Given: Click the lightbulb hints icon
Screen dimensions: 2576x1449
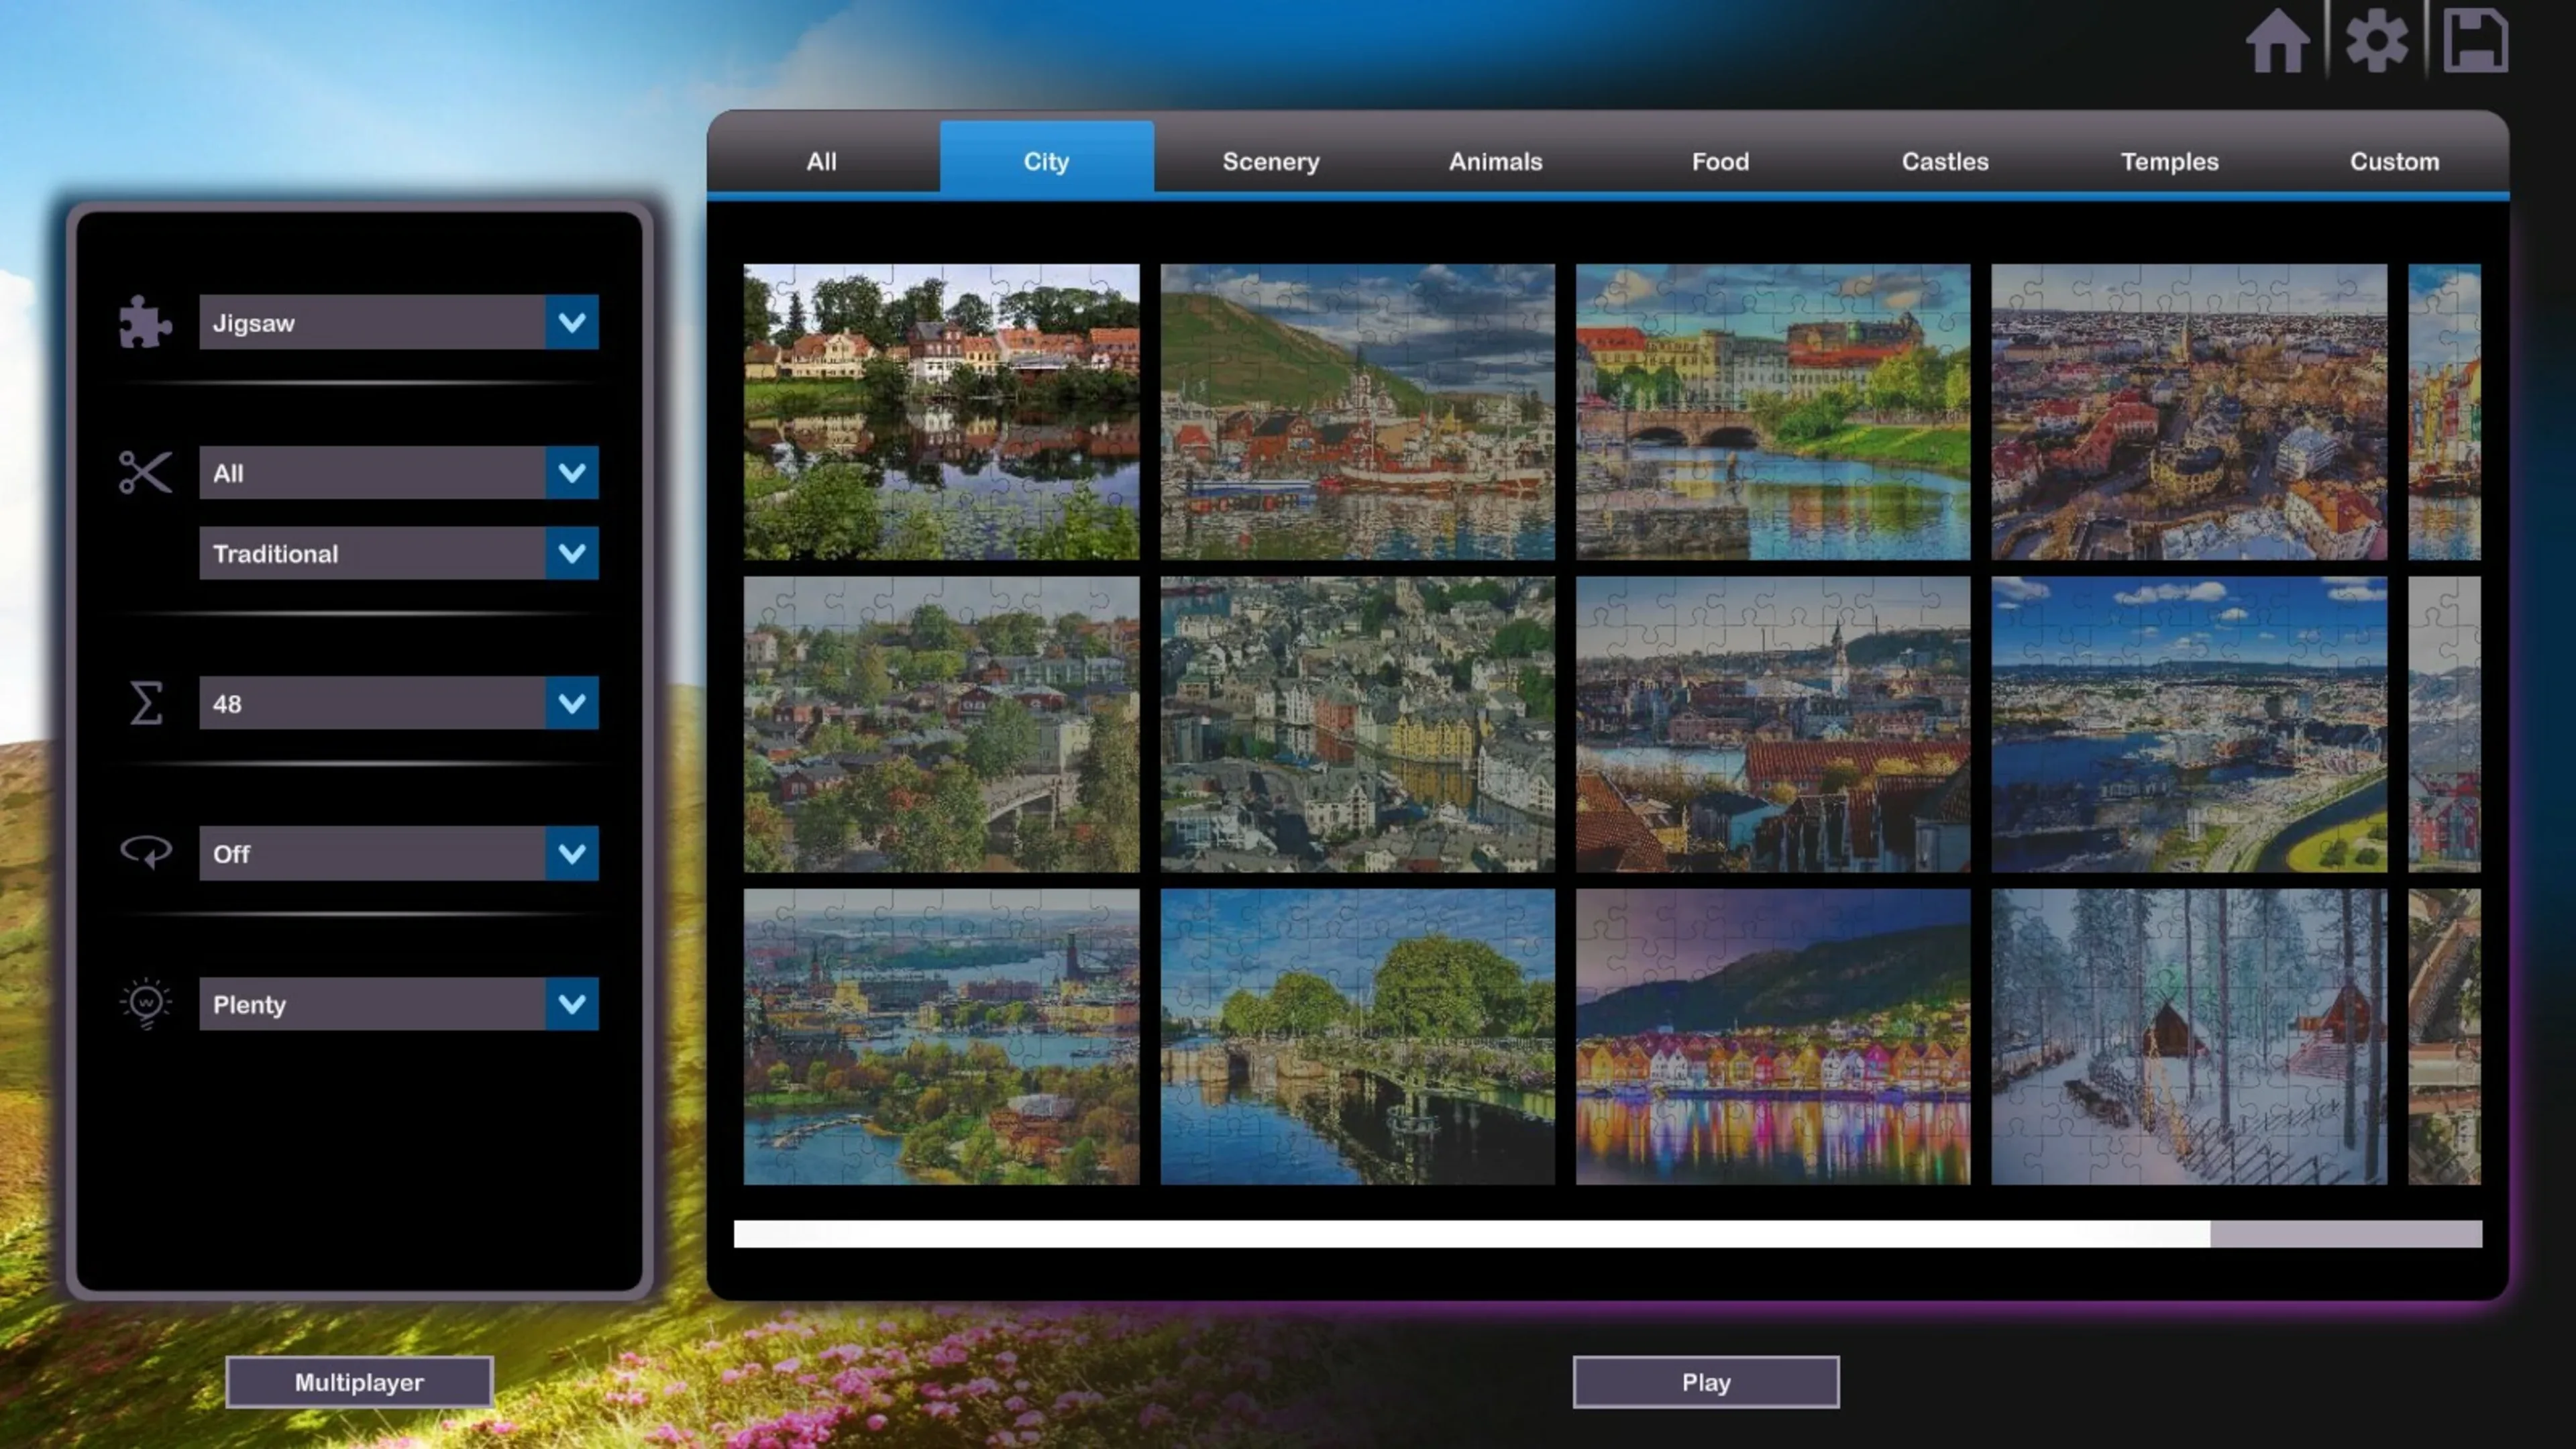Looking at the screenshot, I should (x=146, y=1003).
